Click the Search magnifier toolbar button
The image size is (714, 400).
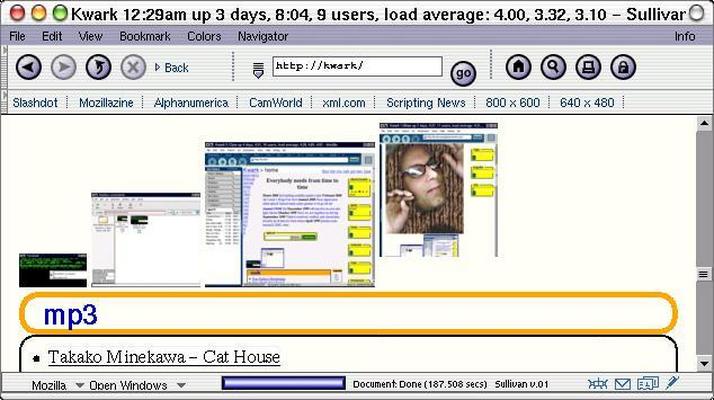tap(553, 67)
